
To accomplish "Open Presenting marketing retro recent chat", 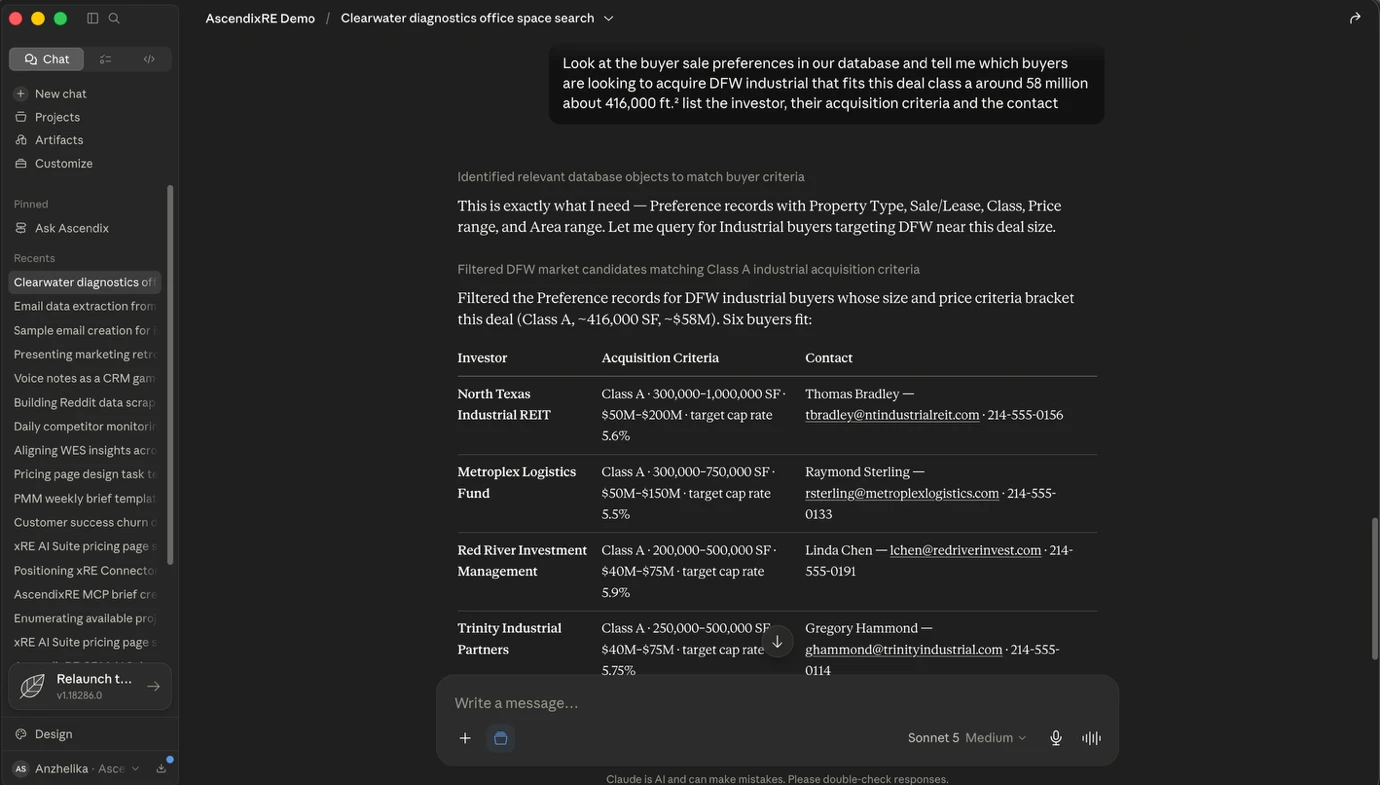I will 85,354.
